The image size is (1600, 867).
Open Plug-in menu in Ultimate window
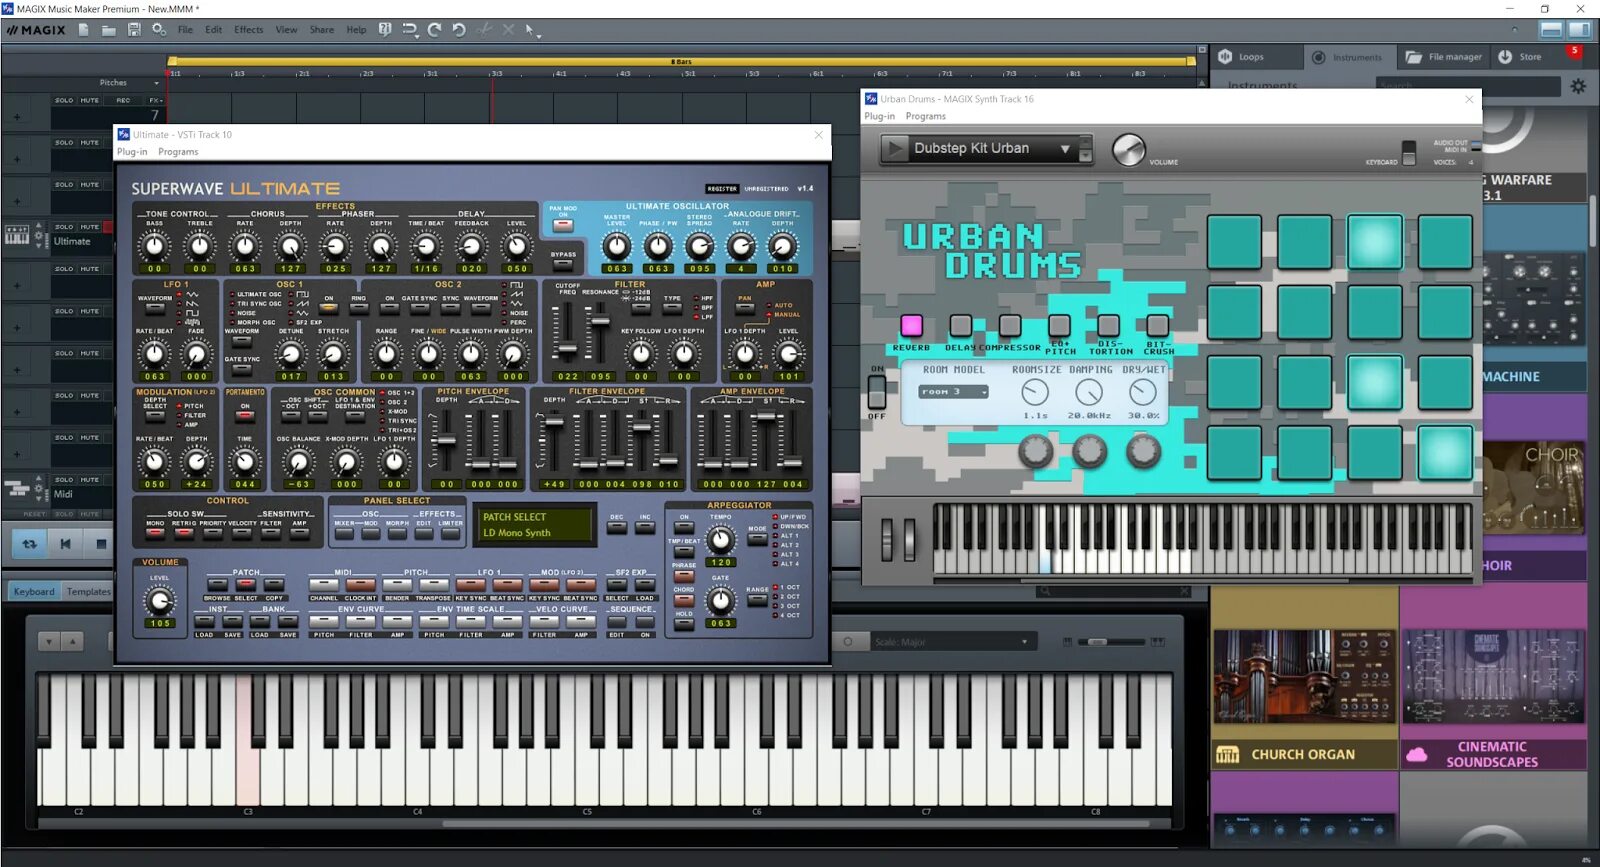[x=132, y=152]
